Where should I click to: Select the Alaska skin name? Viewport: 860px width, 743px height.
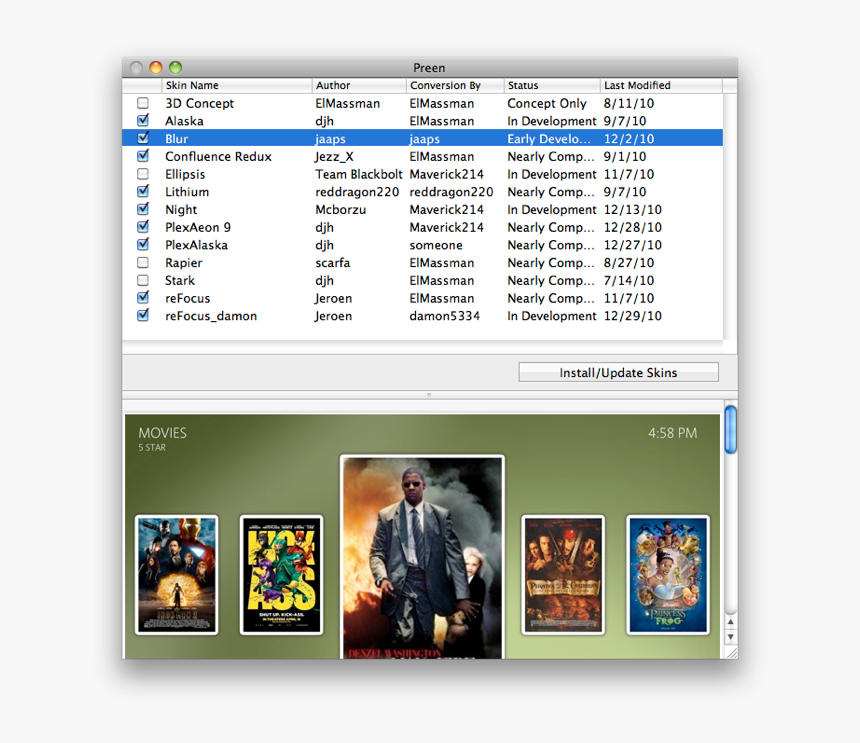(x=184, y=121)
